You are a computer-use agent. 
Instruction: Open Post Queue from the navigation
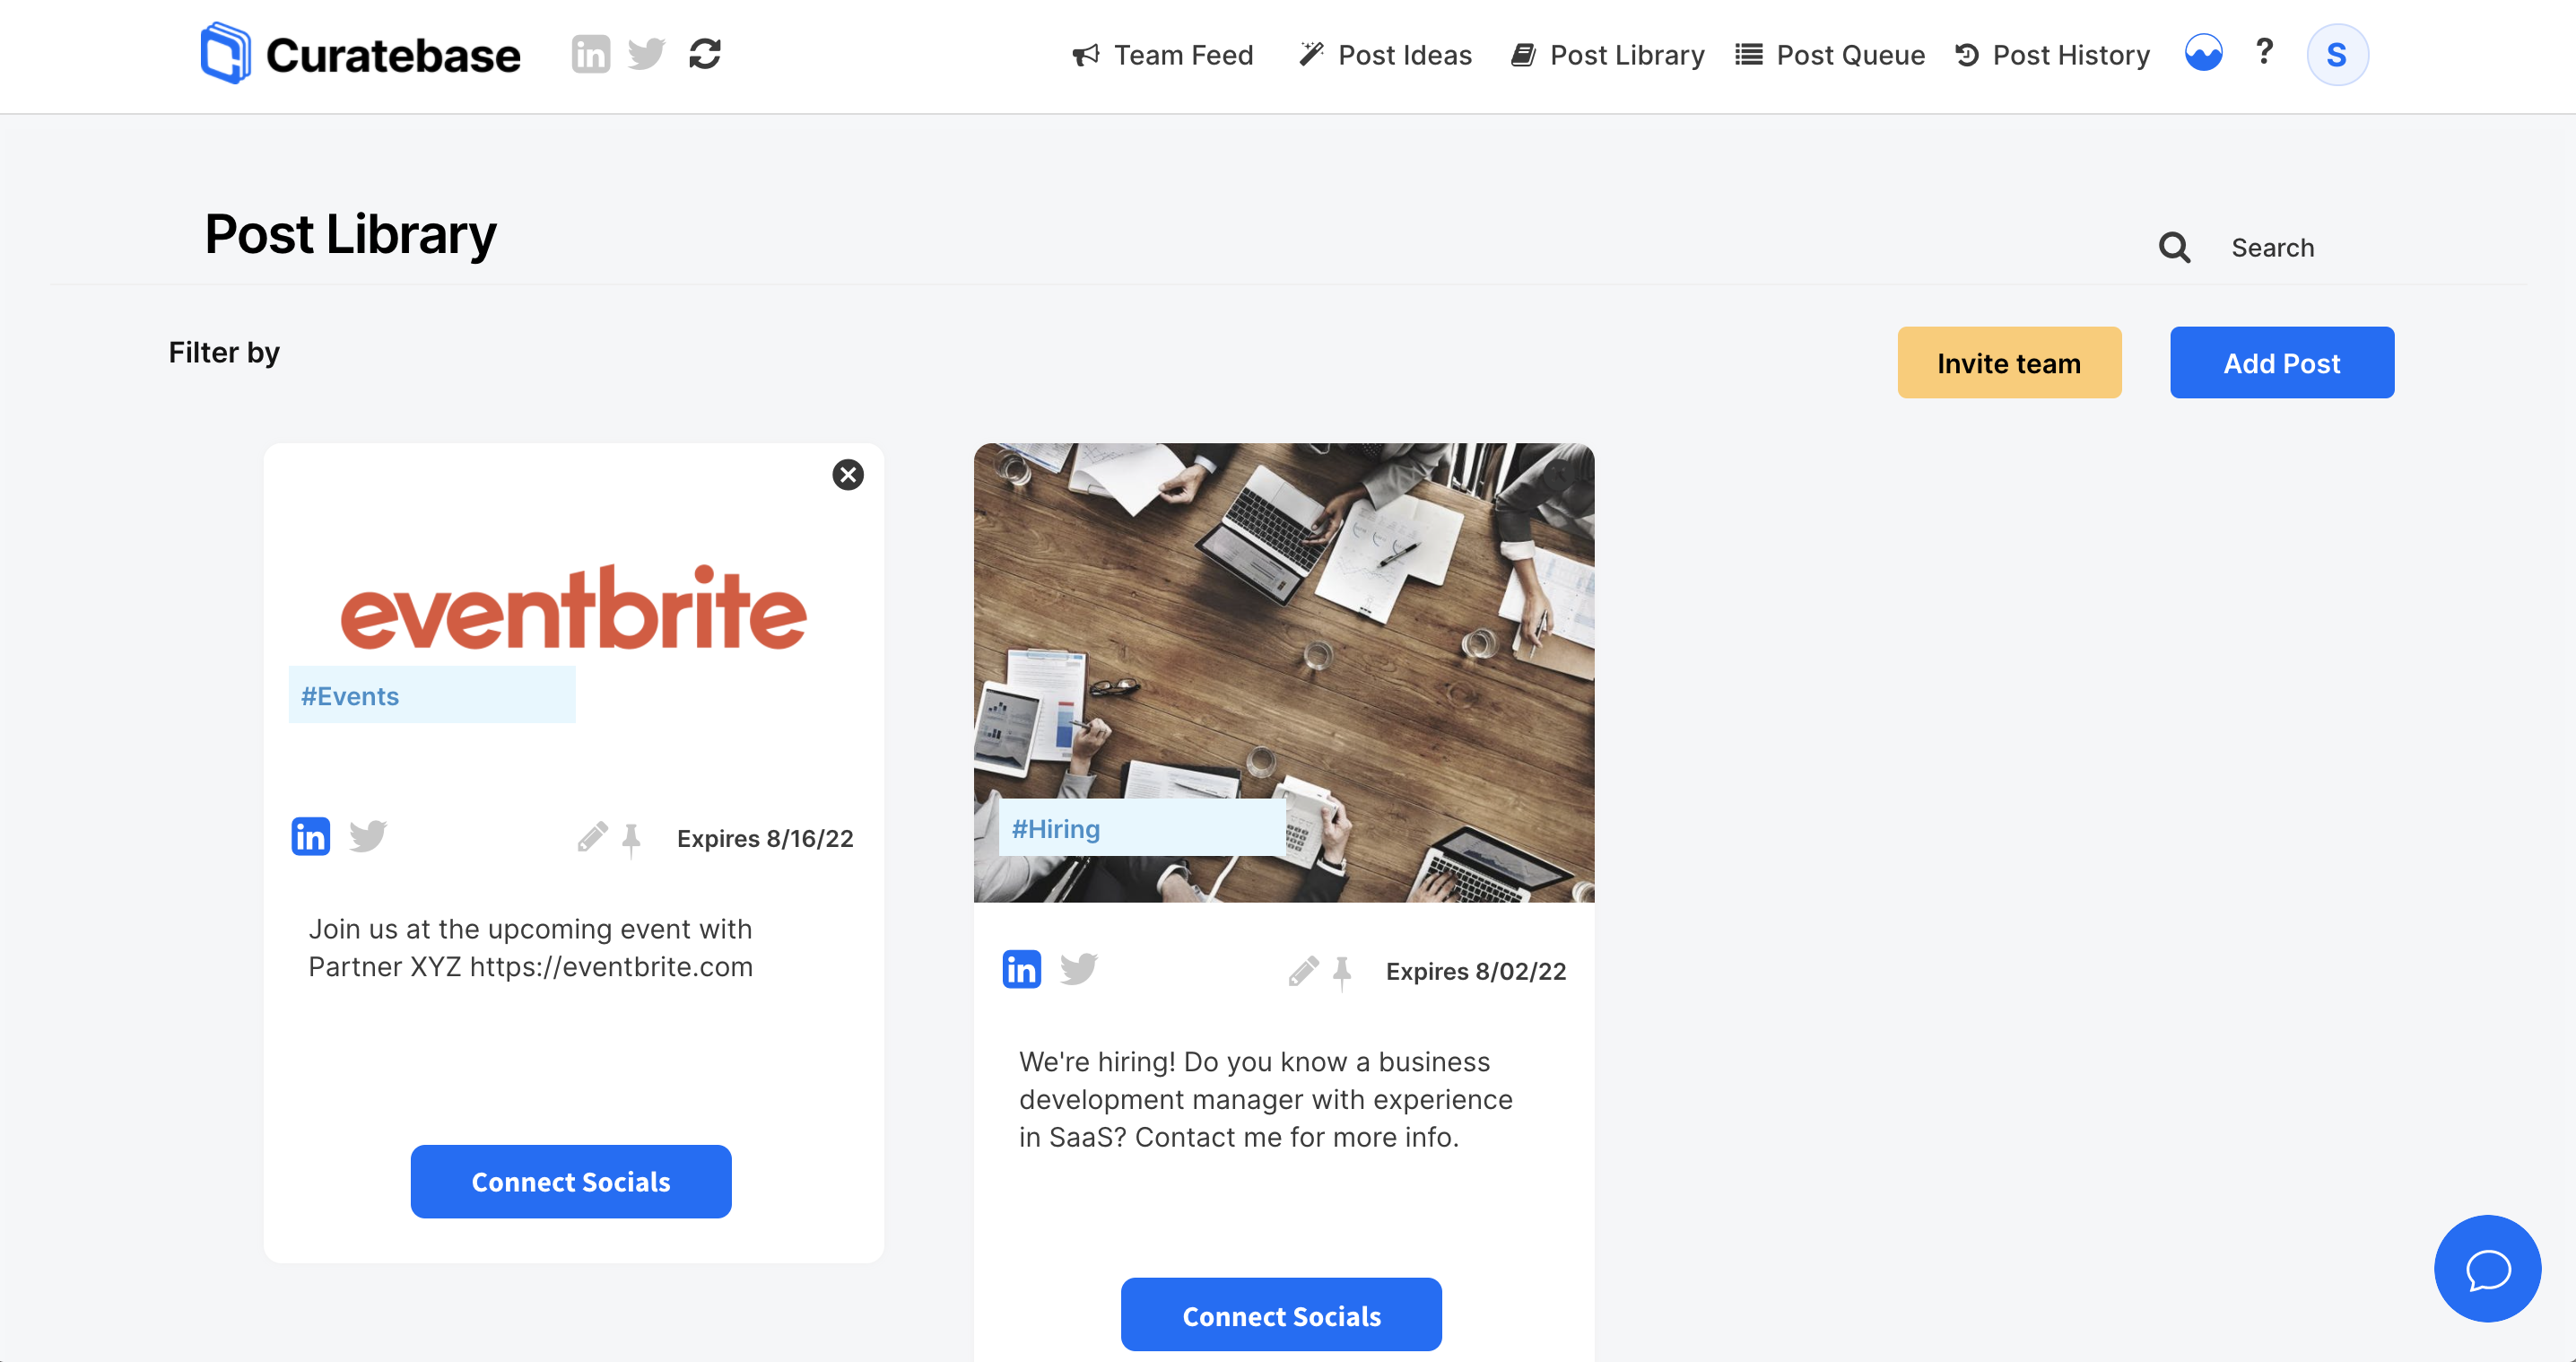click(x=1830, y=55)
